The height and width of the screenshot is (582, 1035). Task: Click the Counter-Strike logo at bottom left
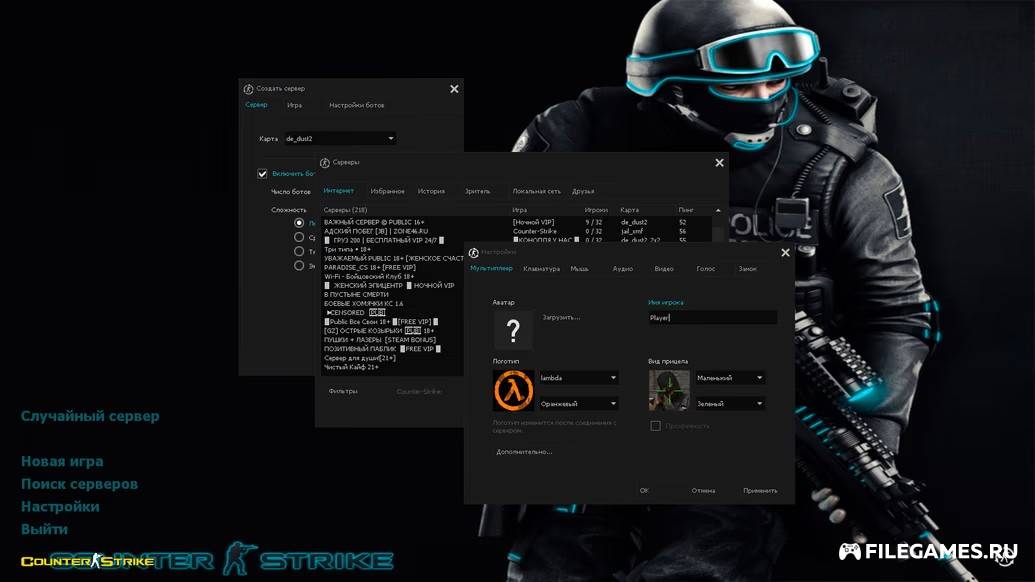(88, 561)
